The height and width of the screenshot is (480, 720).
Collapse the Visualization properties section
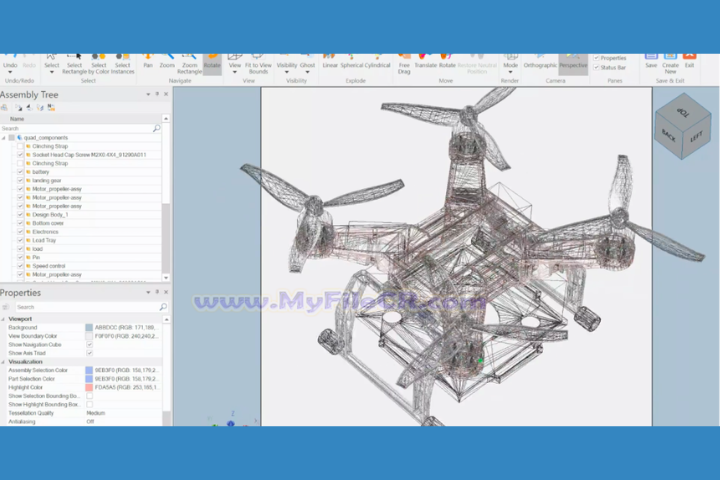pyautogui.click(x=3, y=362)
